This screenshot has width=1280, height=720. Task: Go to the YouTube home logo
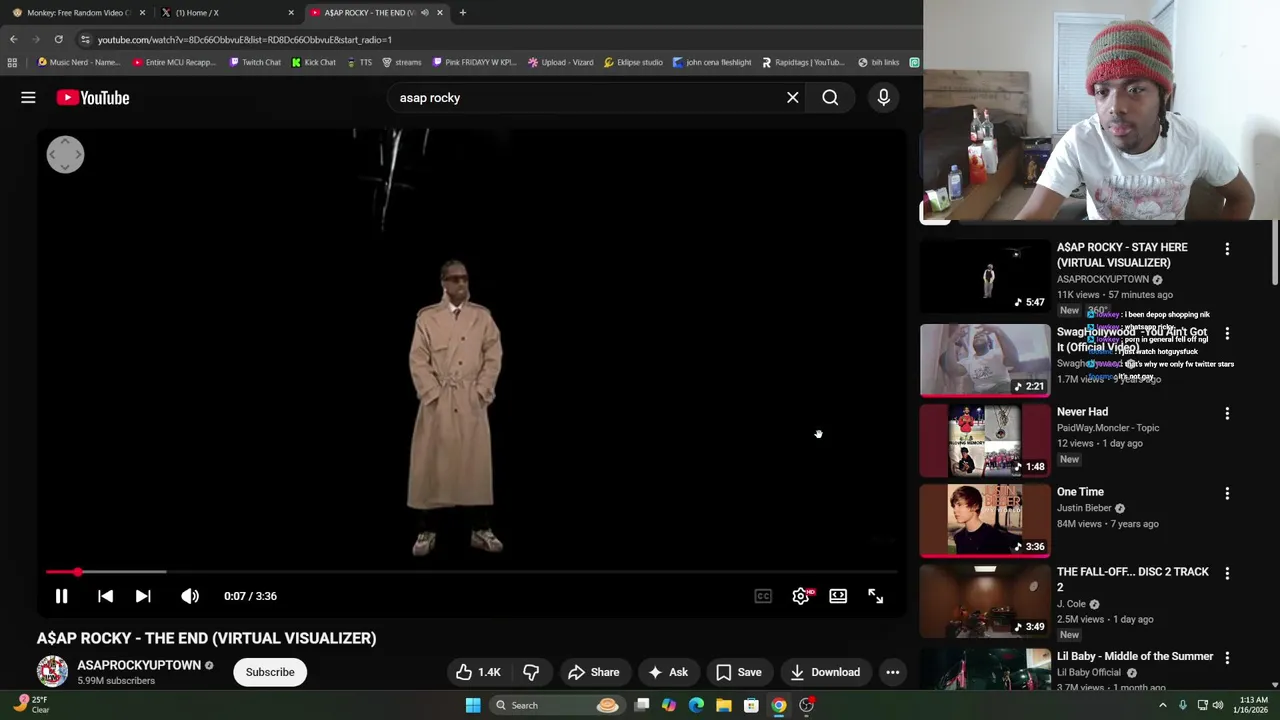93,98
